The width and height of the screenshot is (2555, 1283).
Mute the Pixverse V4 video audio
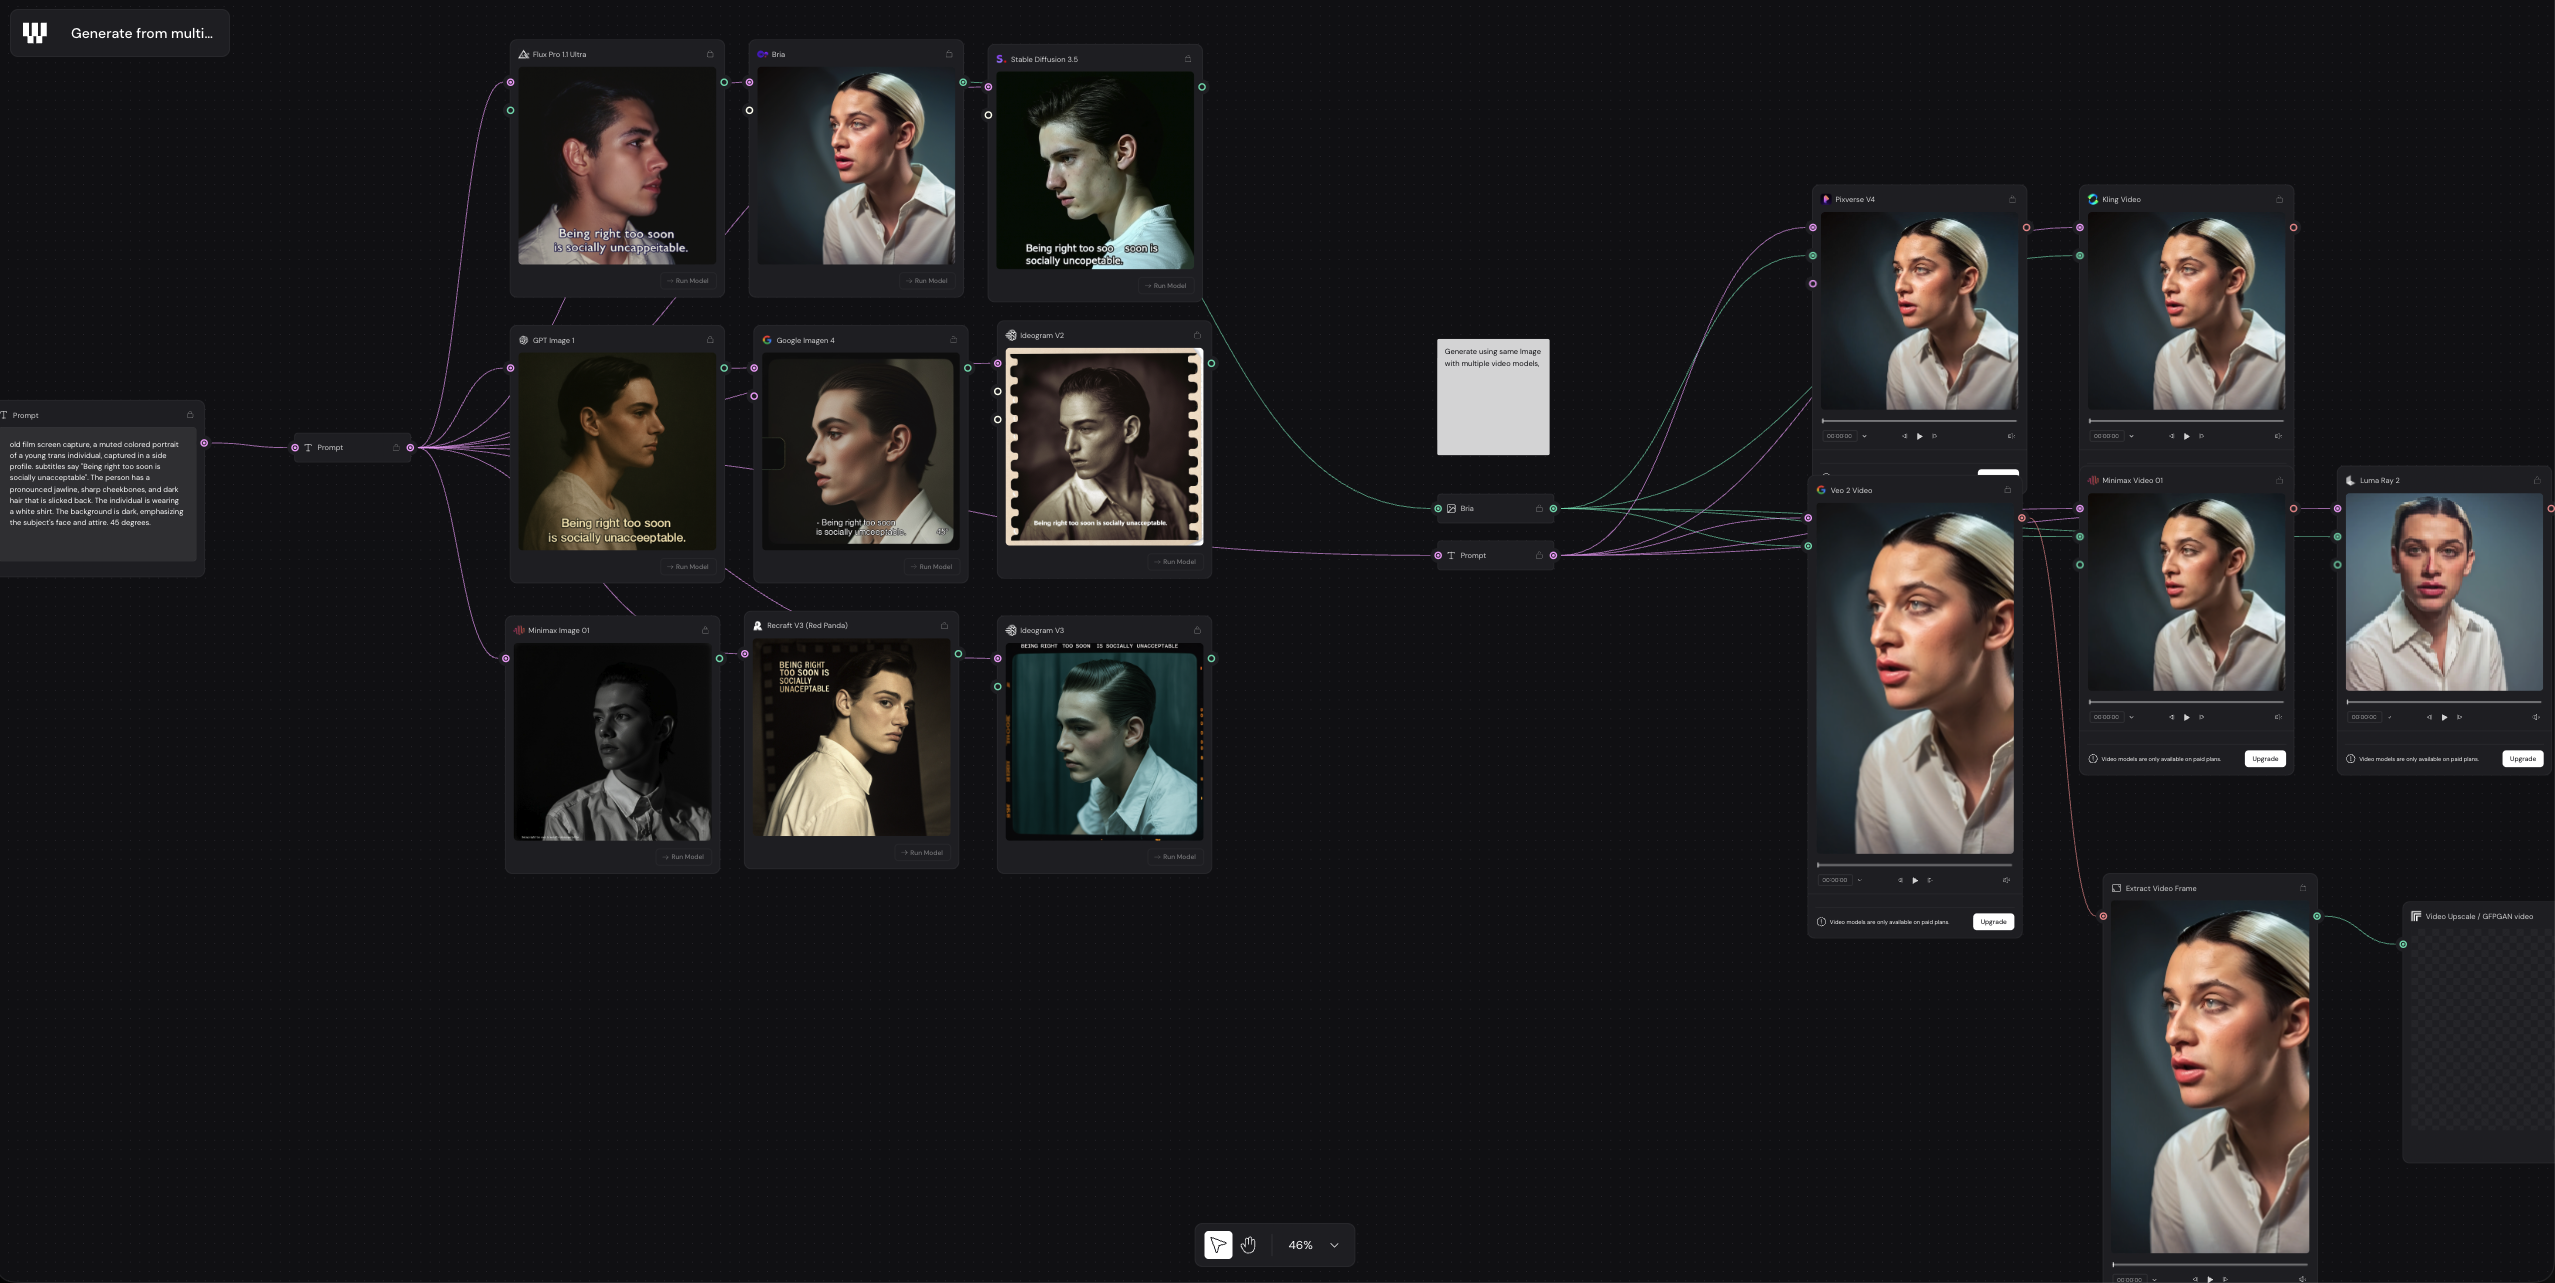2011,436
